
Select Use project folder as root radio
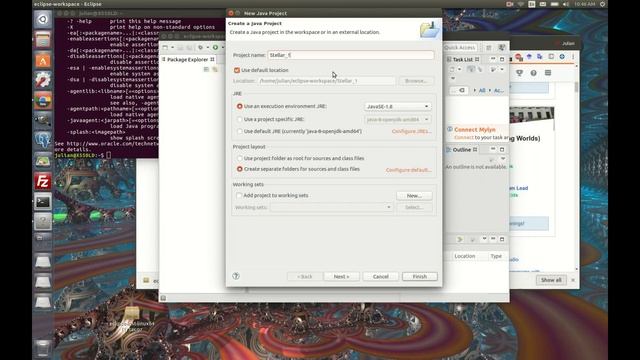point(240,158)
